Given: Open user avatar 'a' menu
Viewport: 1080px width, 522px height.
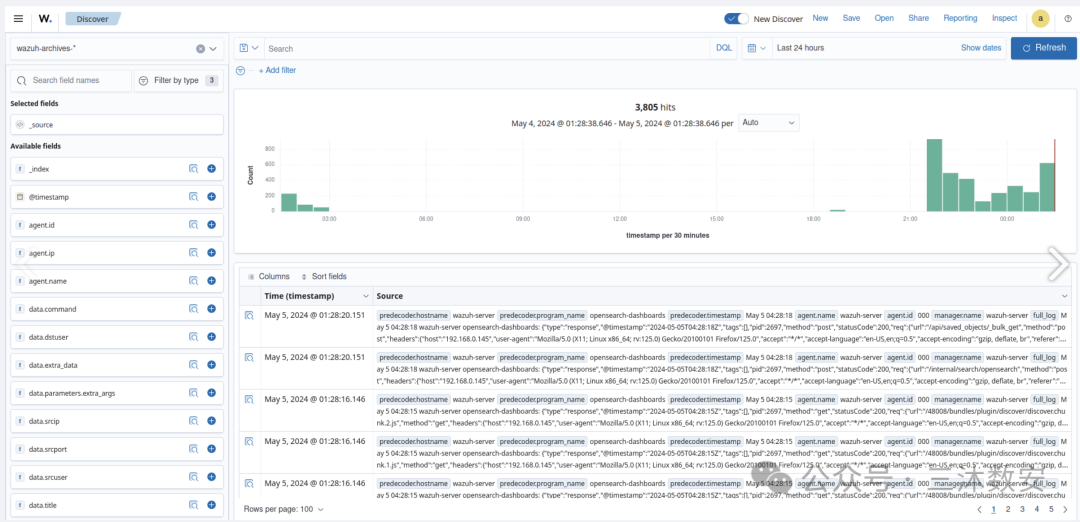Looking at the screenshot, I should click(x=1040, y=19).
